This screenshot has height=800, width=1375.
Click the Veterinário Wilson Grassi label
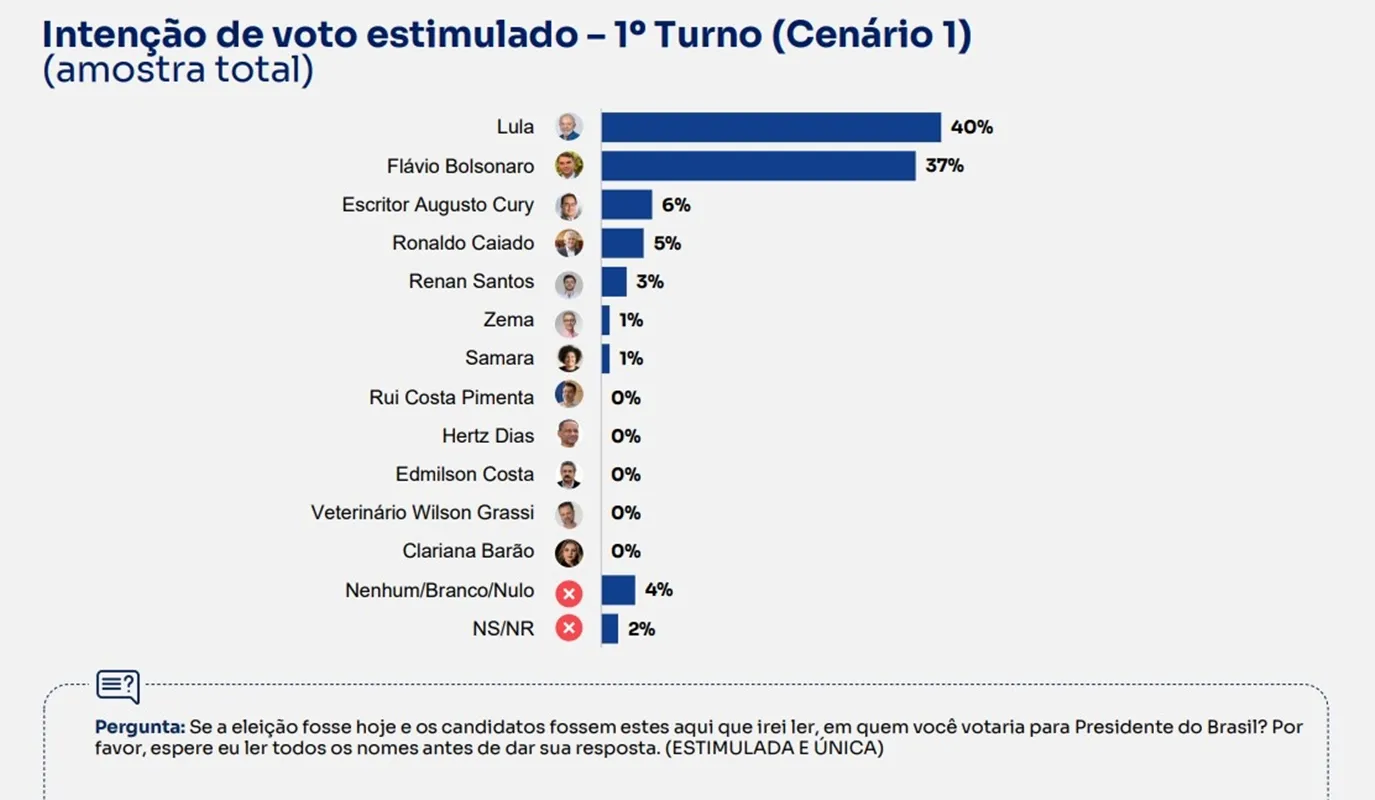click(423, 513)
